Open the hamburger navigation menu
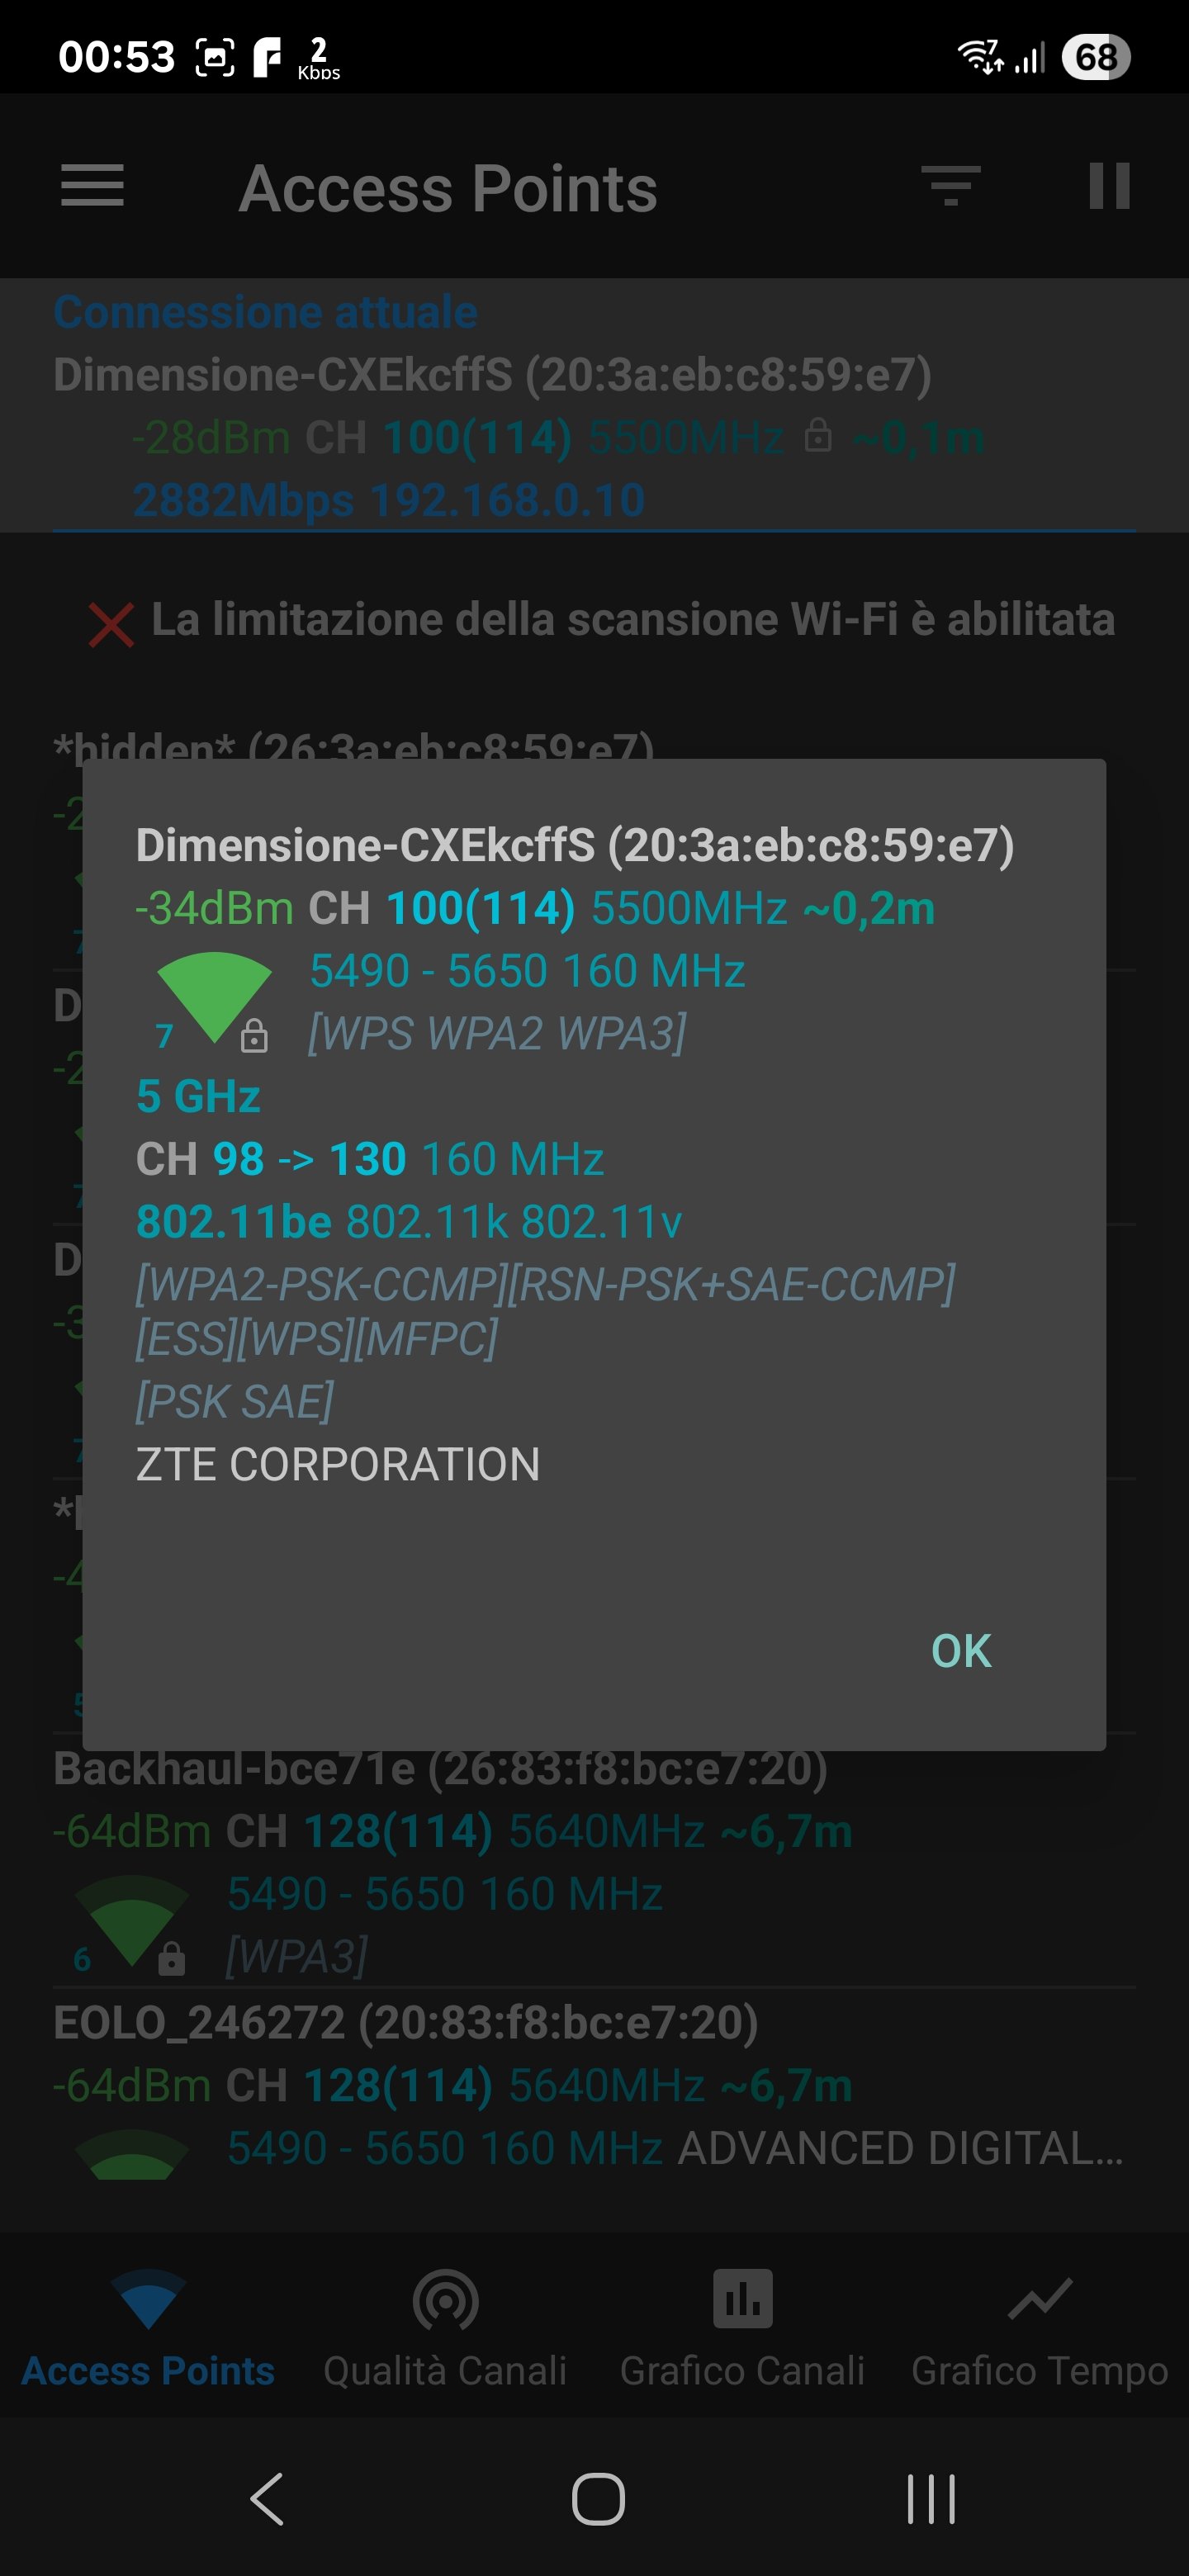1189x2576 pixels. coord(92,186)
